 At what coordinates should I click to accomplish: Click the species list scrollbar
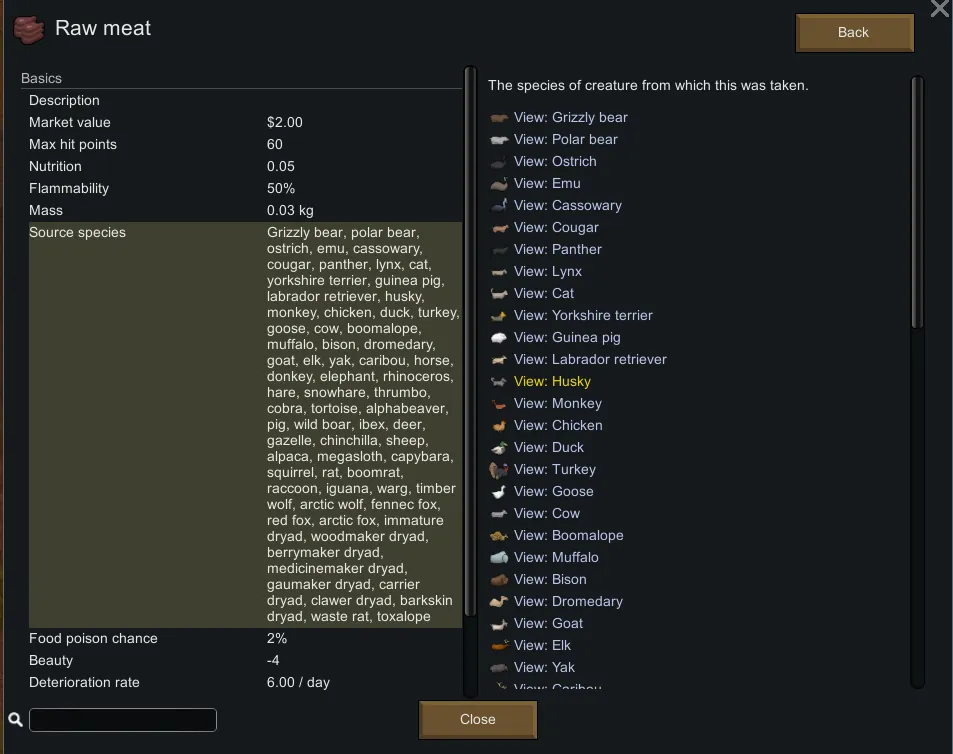pyautogui.click(x=917, y=200)
